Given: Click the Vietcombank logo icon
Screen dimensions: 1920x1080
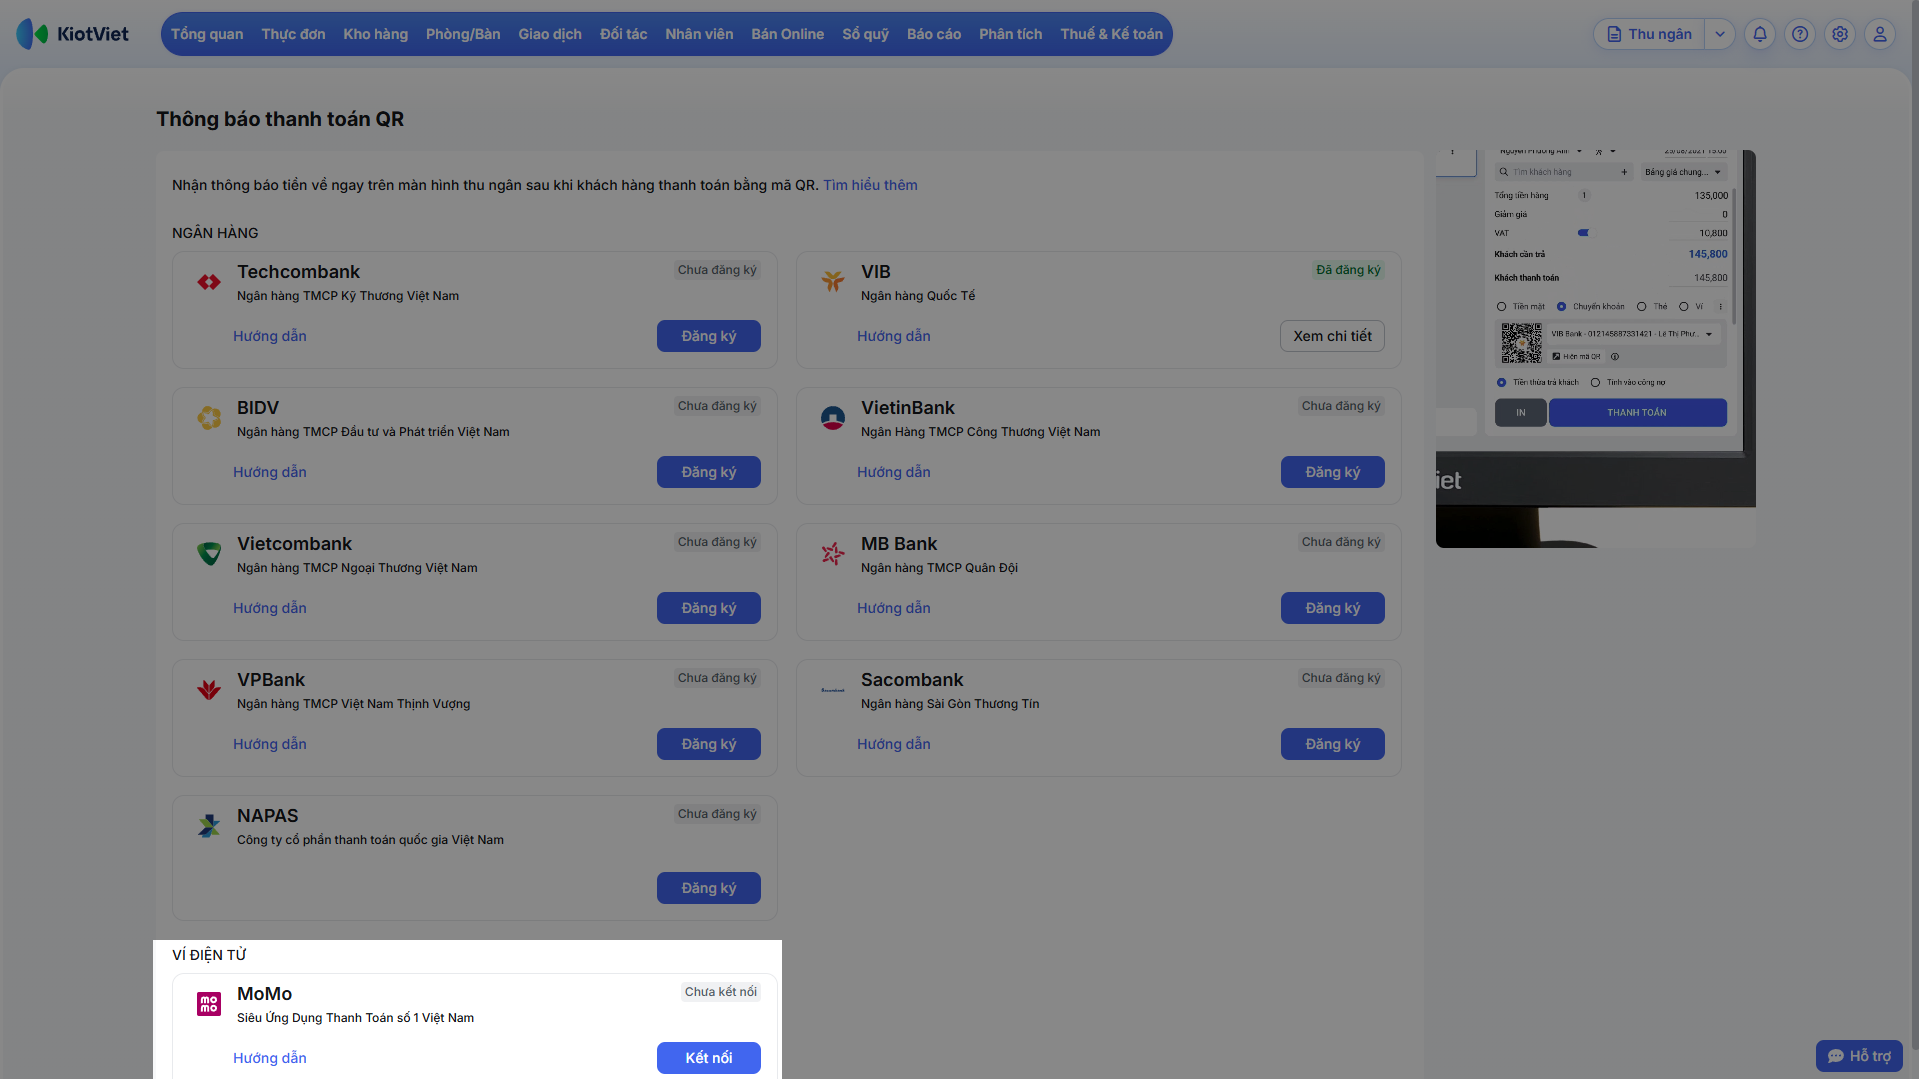Looking at the screenshot, I should tap(209, 554).
